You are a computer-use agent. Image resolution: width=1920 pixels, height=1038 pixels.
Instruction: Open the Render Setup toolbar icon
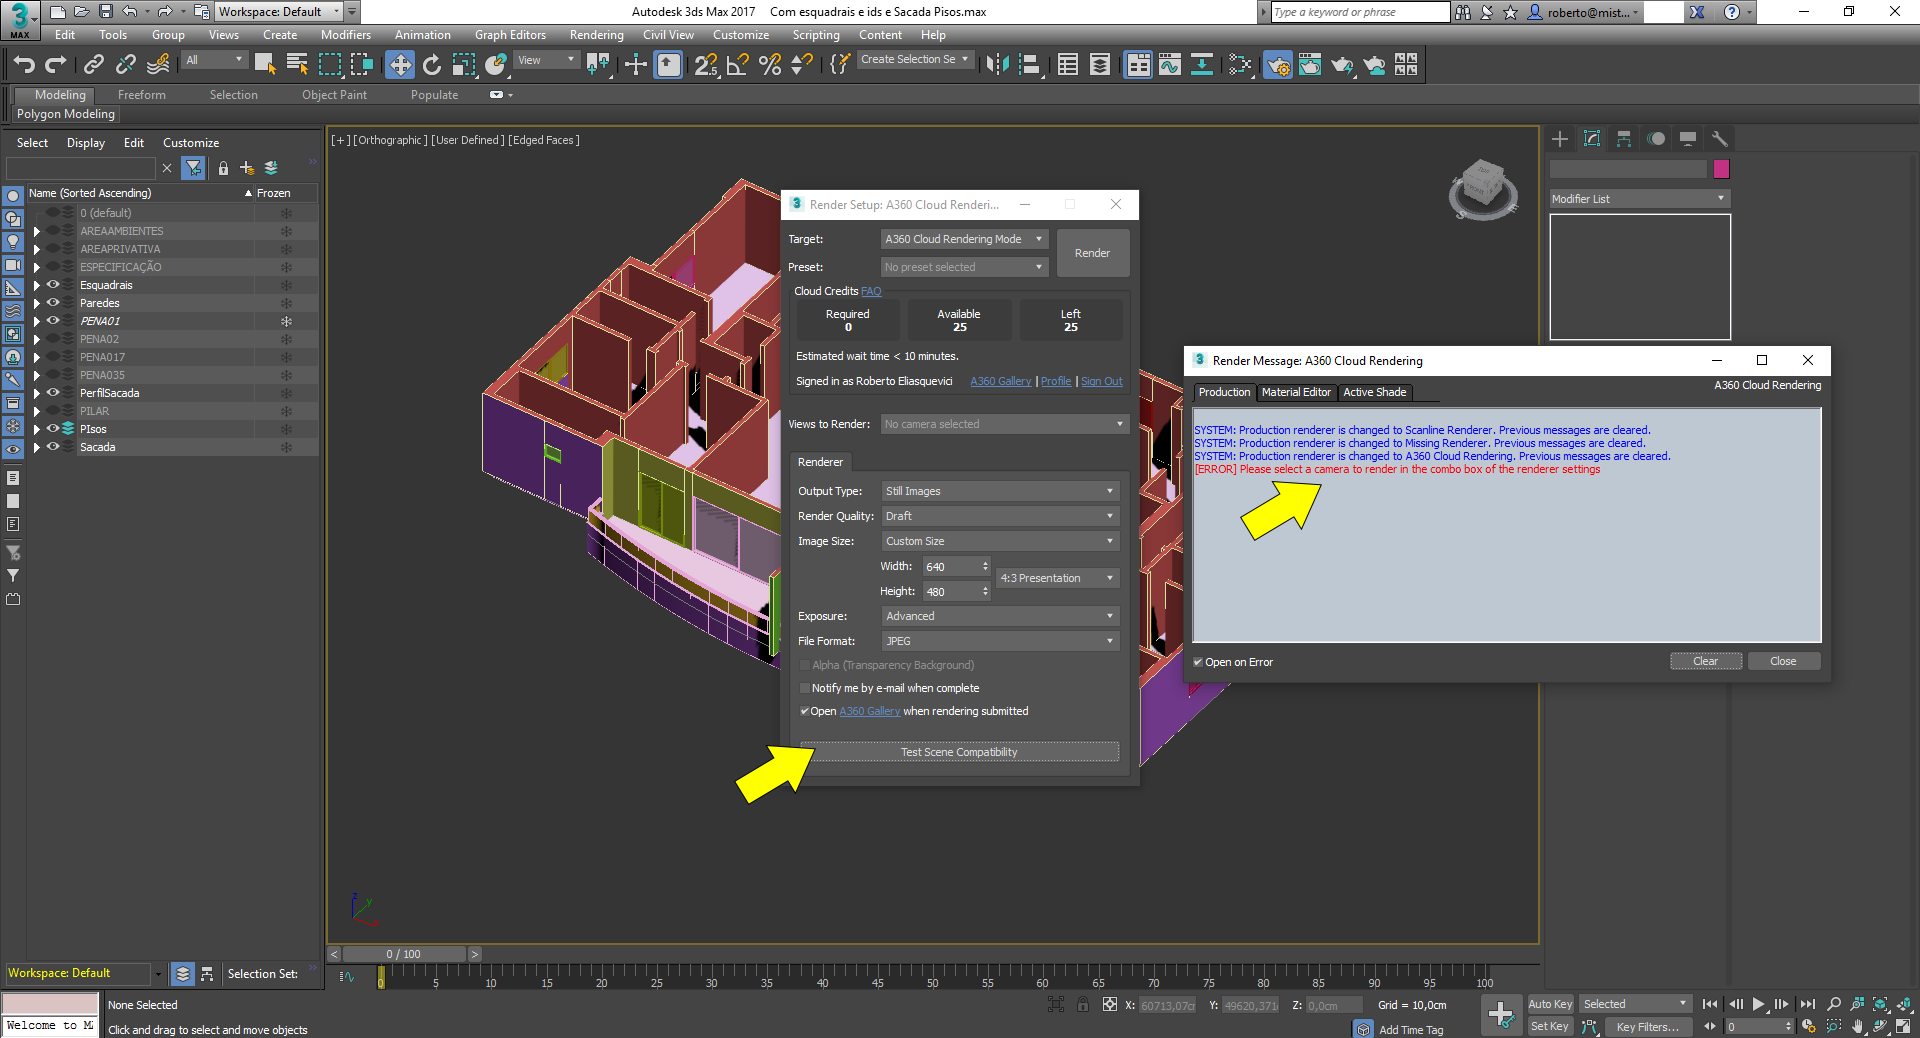point(1277,65)
